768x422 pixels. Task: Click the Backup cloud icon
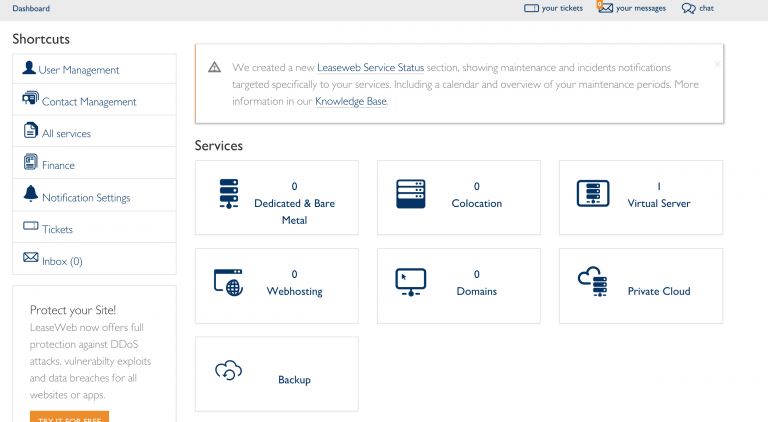229,371
